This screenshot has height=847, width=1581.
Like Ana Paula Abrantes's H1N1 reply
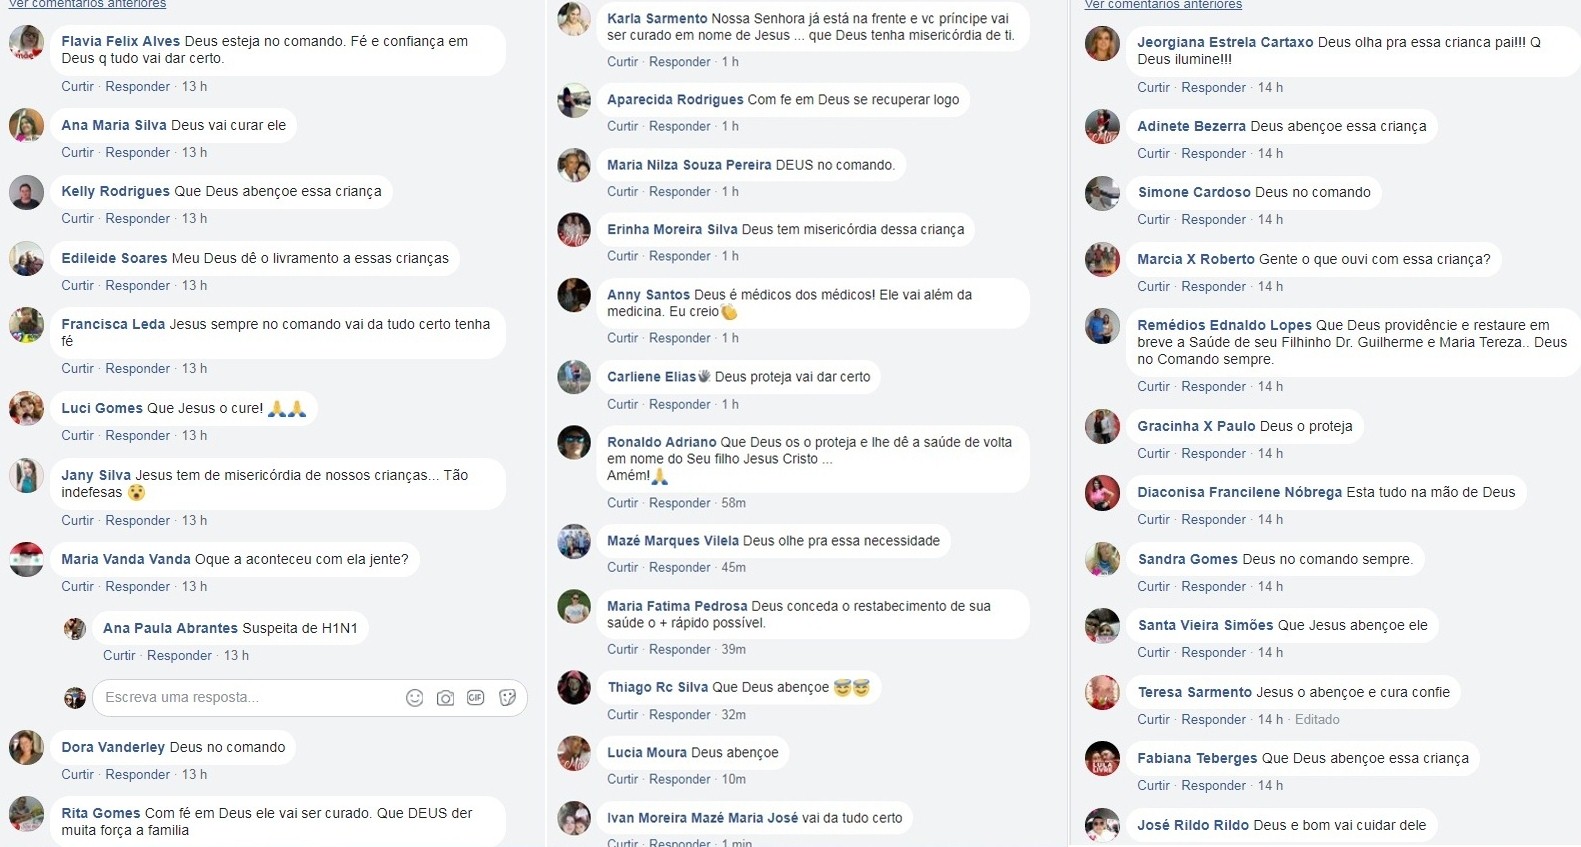(119, 656)
